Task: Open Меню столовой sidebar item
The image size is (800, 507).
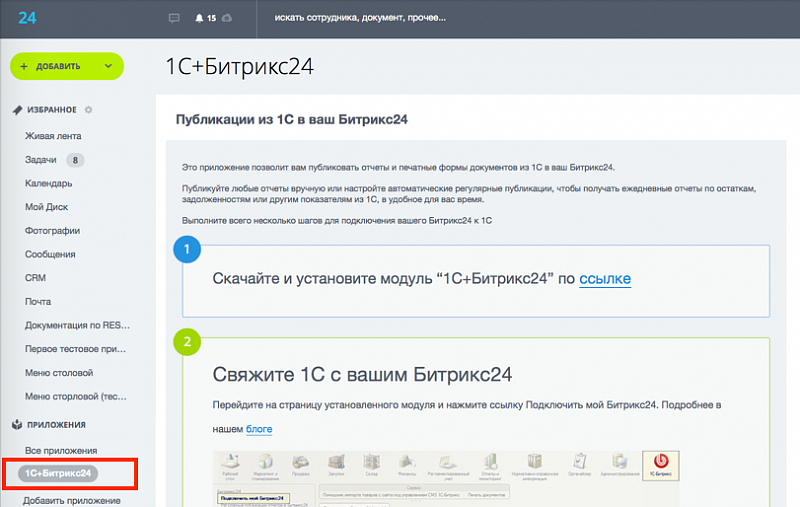Action: click(x=59, y=373)
